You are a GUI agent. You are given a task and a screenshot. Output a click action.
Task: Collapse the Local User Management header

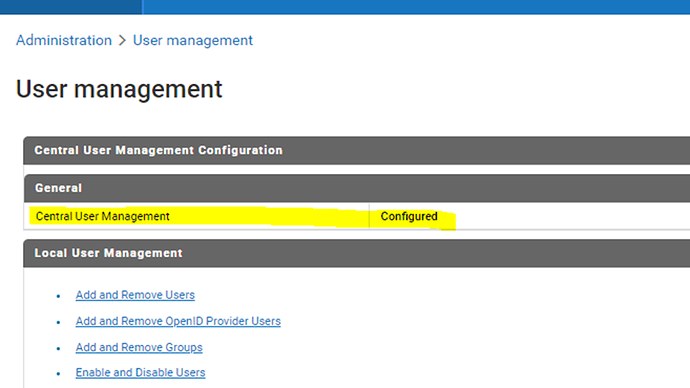pos(356,253)
